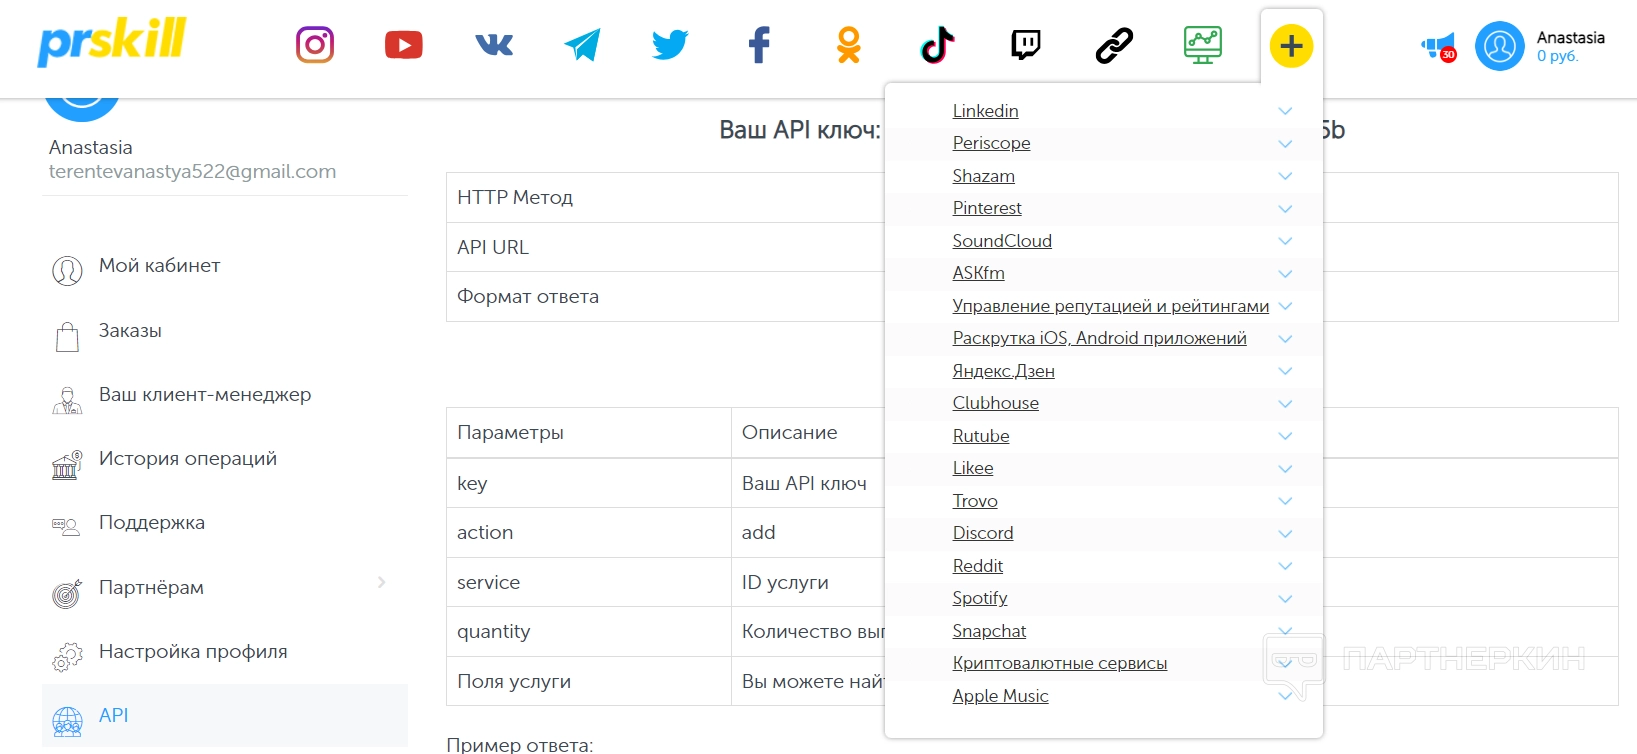This screenshot has width=1637, height=754.
Task: Expand the Discord chevron arrow
Action: coord(1285,534)
